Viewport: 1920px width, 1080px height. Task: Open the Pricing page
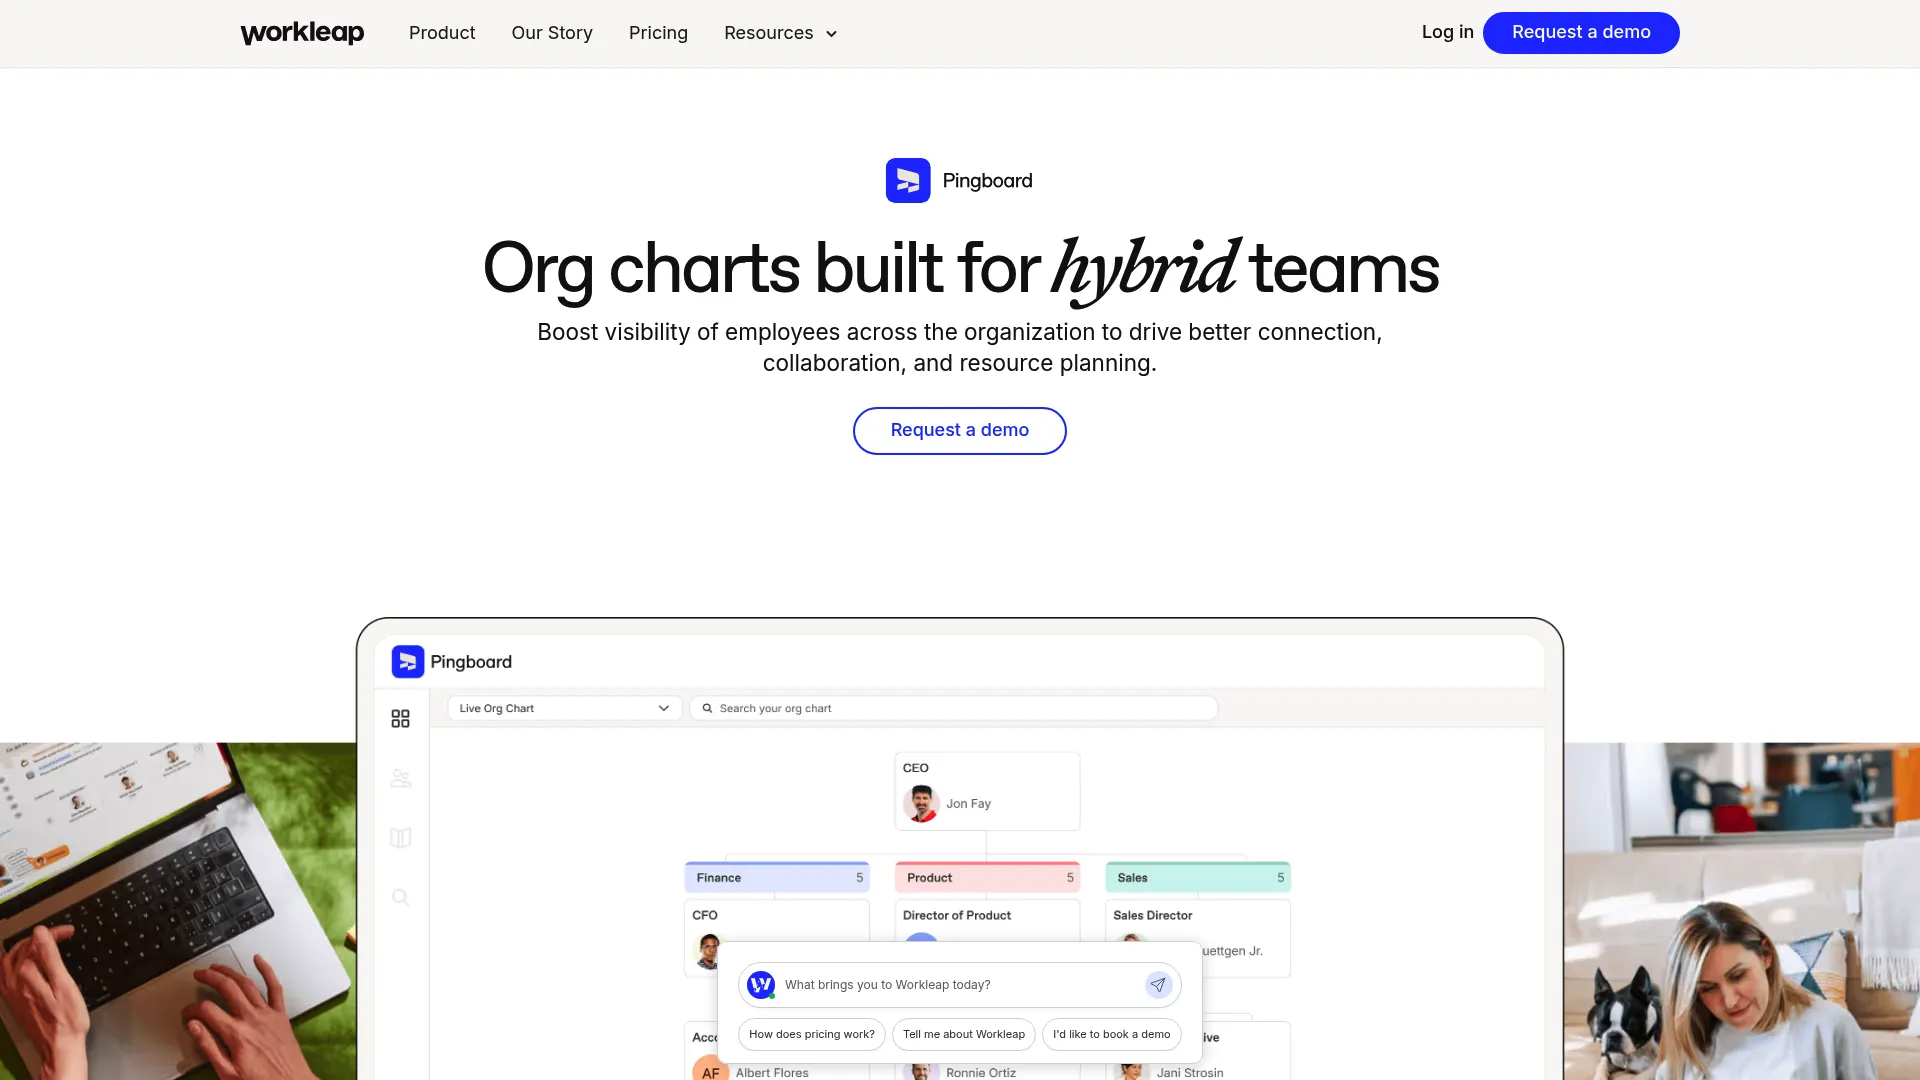[658, 33]
